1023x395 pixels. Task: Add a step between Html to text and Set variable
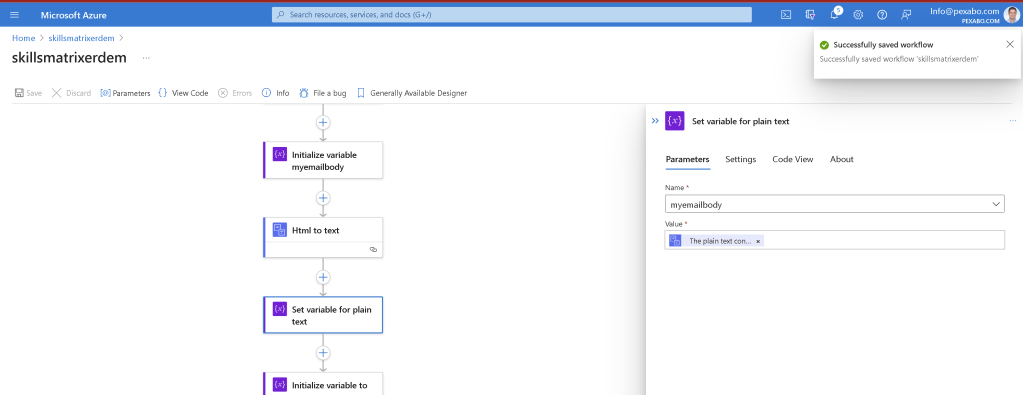(323, 277)
